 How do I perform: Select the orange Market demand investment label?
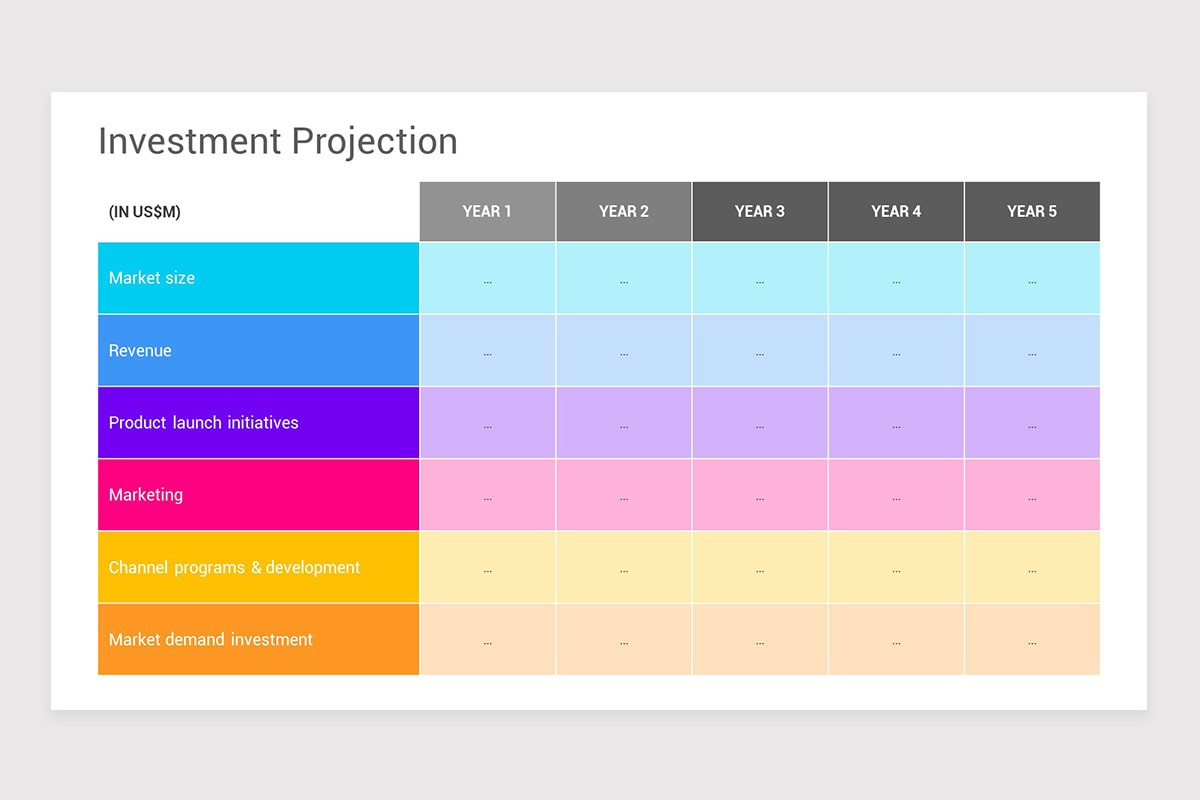[258, 639]
